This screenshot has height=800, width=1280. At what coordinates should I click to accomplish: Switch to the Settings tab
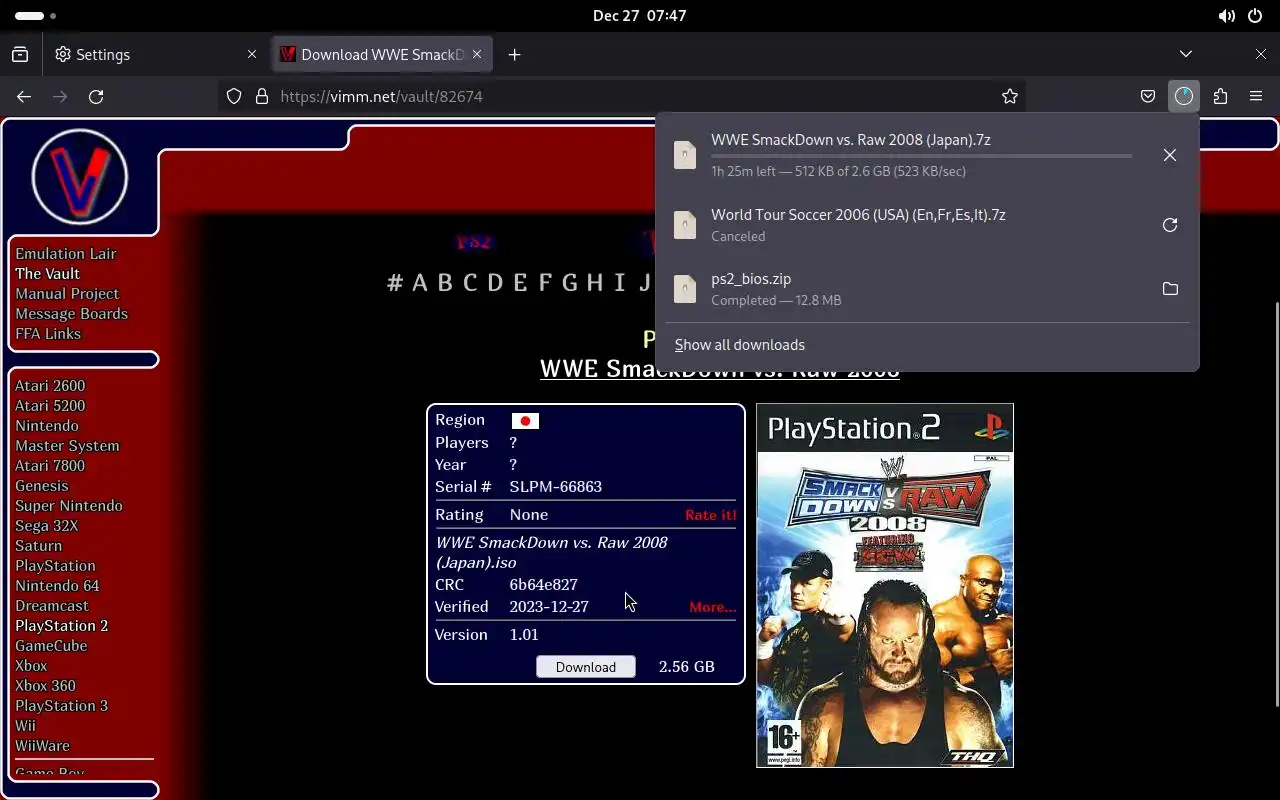click(158, 54)
